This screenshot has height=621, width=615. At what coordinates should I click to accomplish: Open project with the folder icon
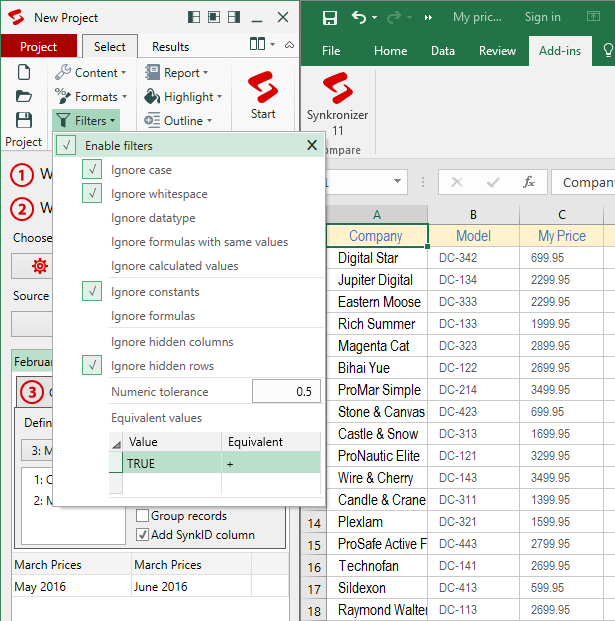[24, 96]
